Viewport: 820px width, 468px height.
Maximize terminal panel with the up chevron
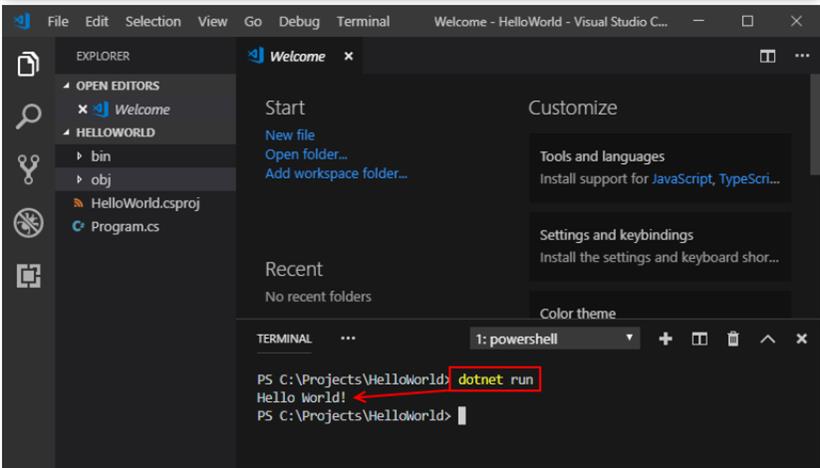(x=767, y=339)
